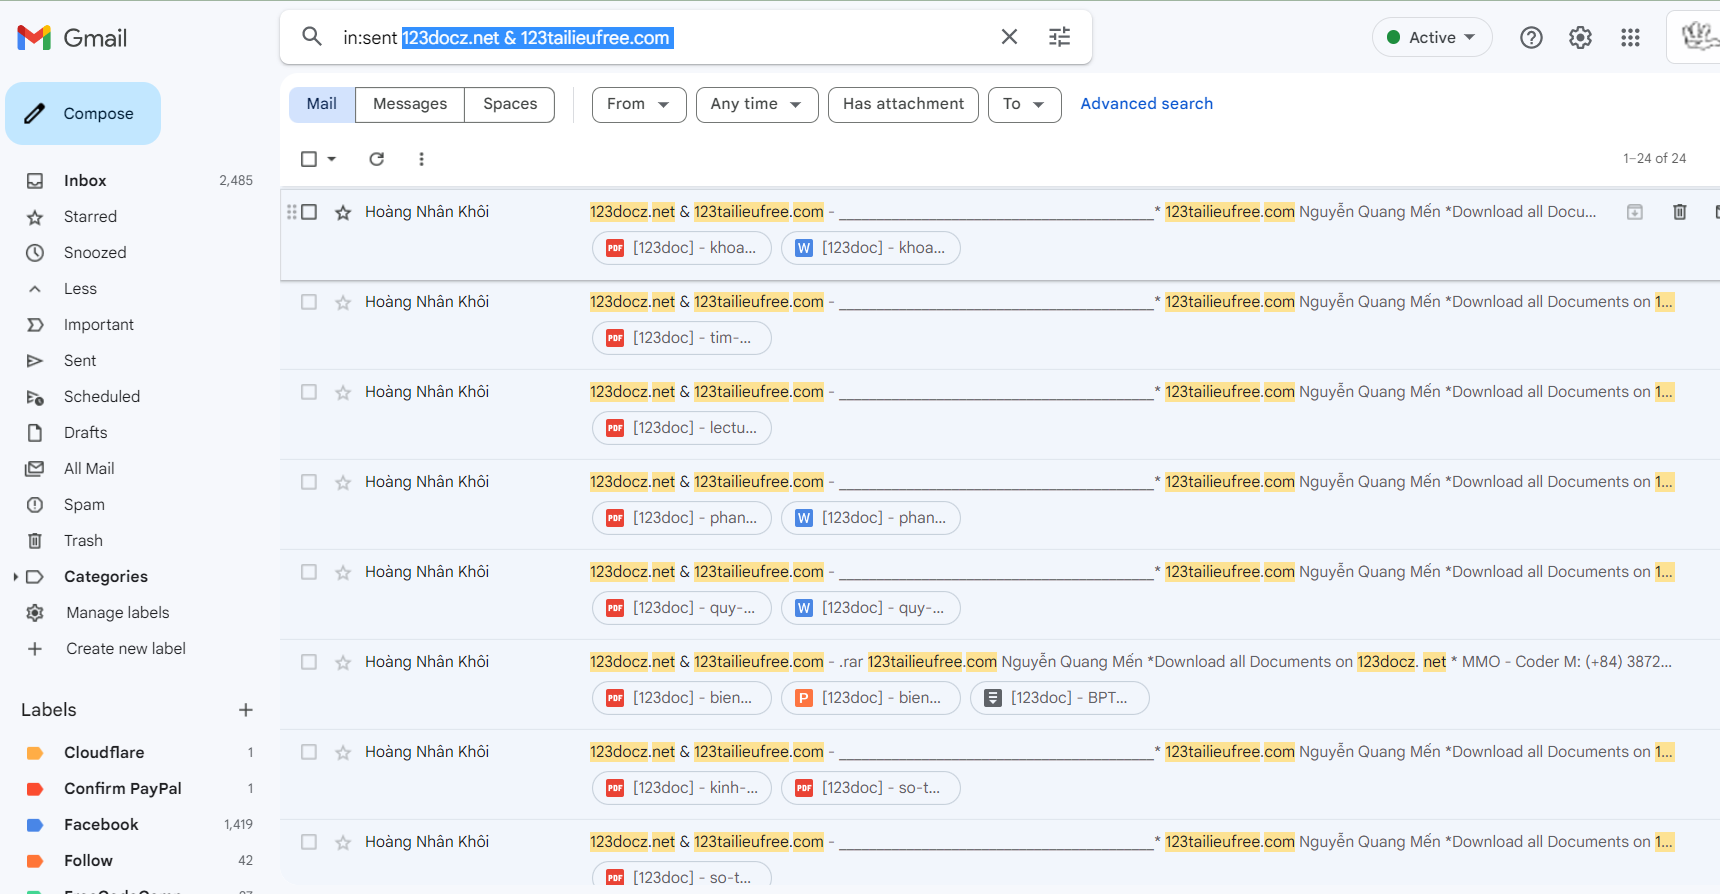
Task: Click the search magnifier icon
Action: coord(312,37)
